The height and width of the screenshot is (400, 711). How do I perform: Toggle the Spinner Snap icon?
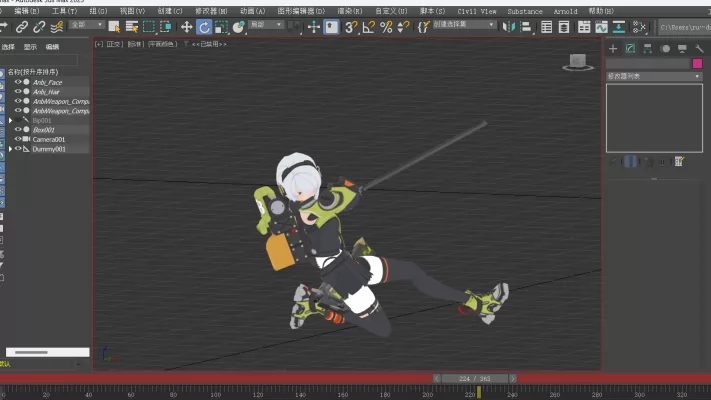(403, 27)
